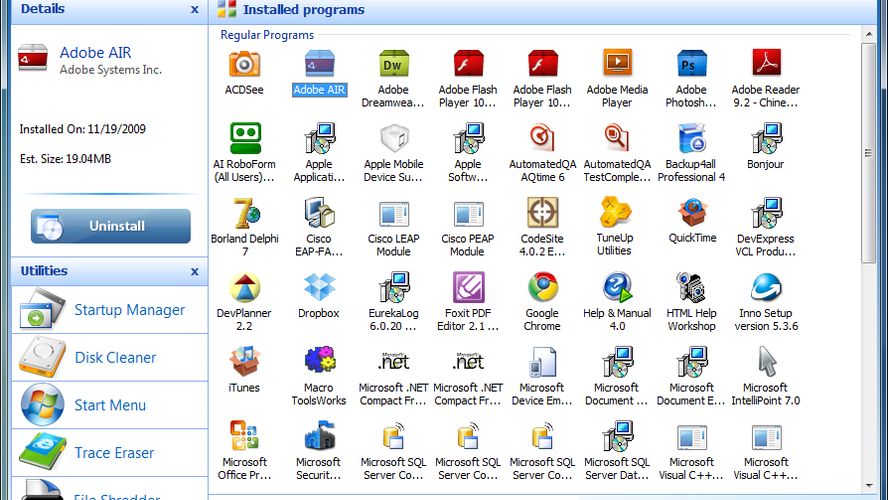Open the File Shredder utility

click(110, 489)
